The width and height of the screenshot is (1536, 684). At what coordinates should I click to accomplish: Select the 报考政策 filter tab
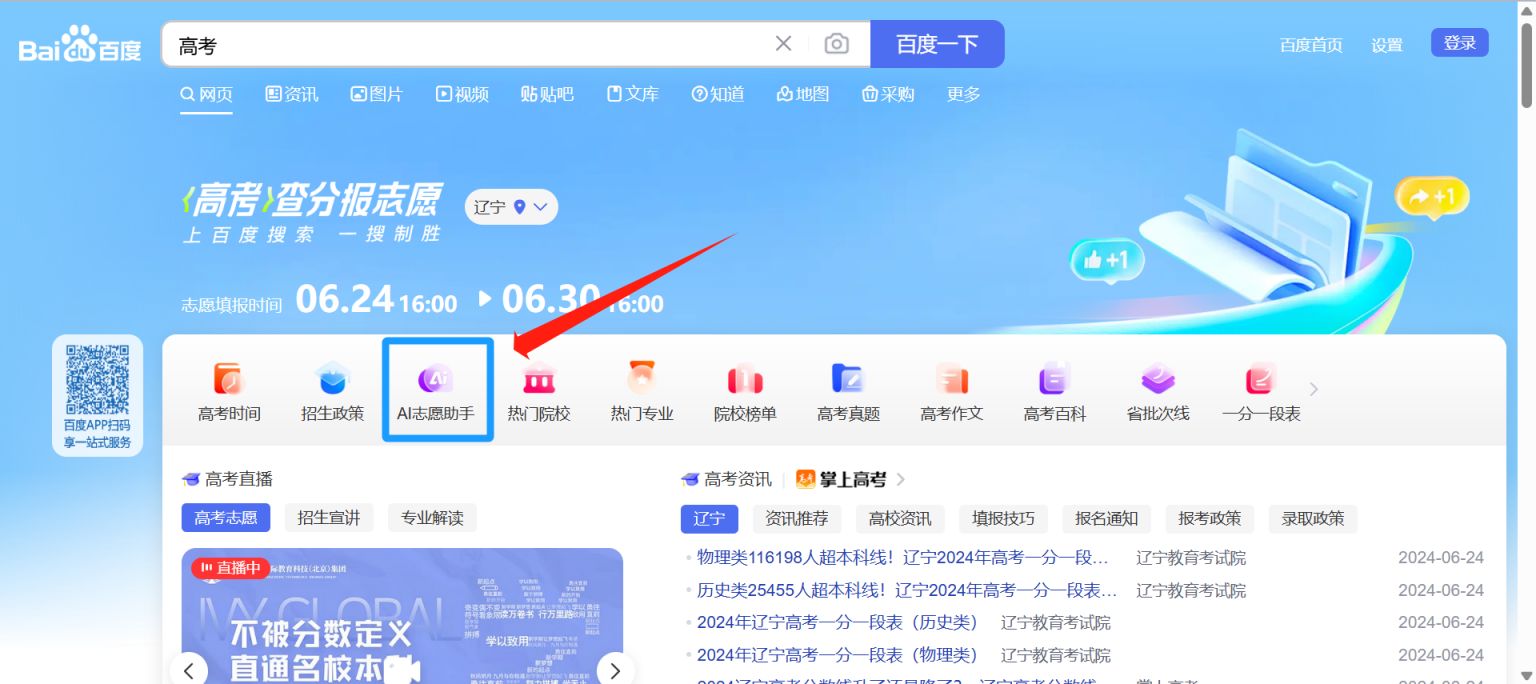1210,518
